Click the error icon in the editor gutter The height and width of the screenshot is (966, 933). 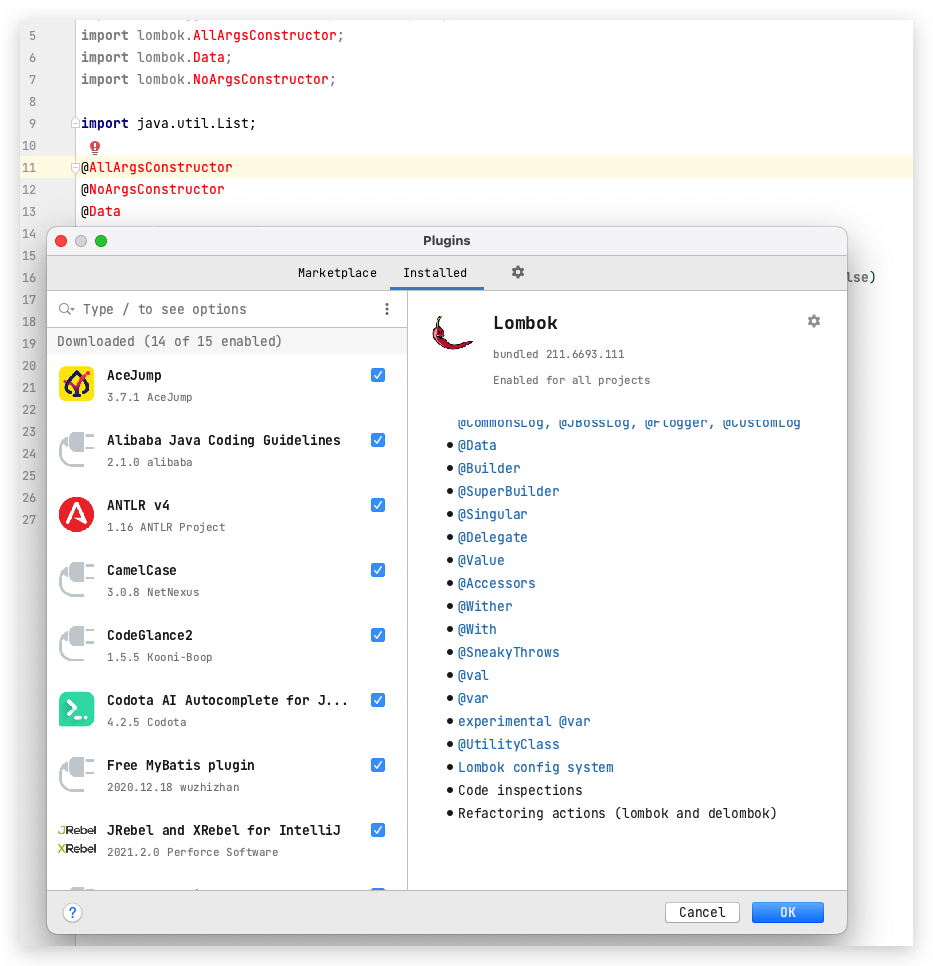point(93,146)
